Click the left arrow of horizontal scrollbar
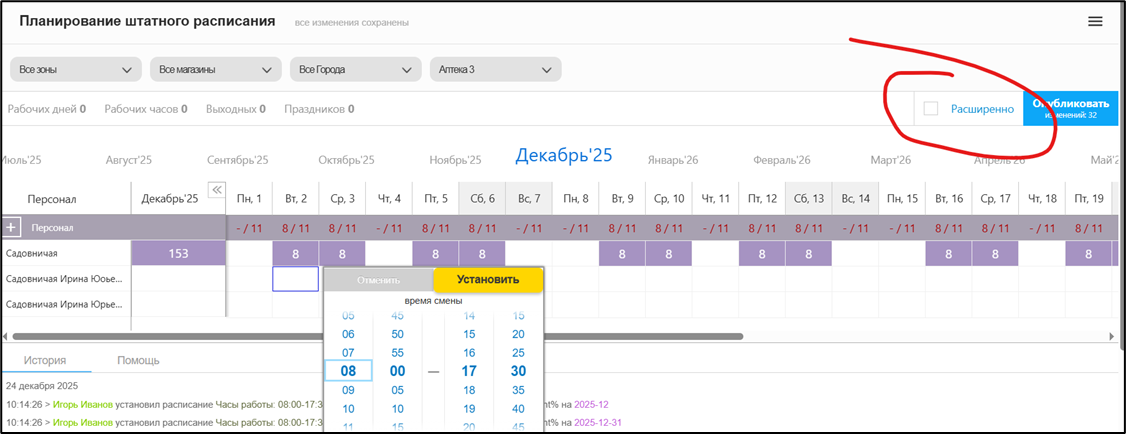The height and width of the screenshot is (434, 1126). pos(7,337)
